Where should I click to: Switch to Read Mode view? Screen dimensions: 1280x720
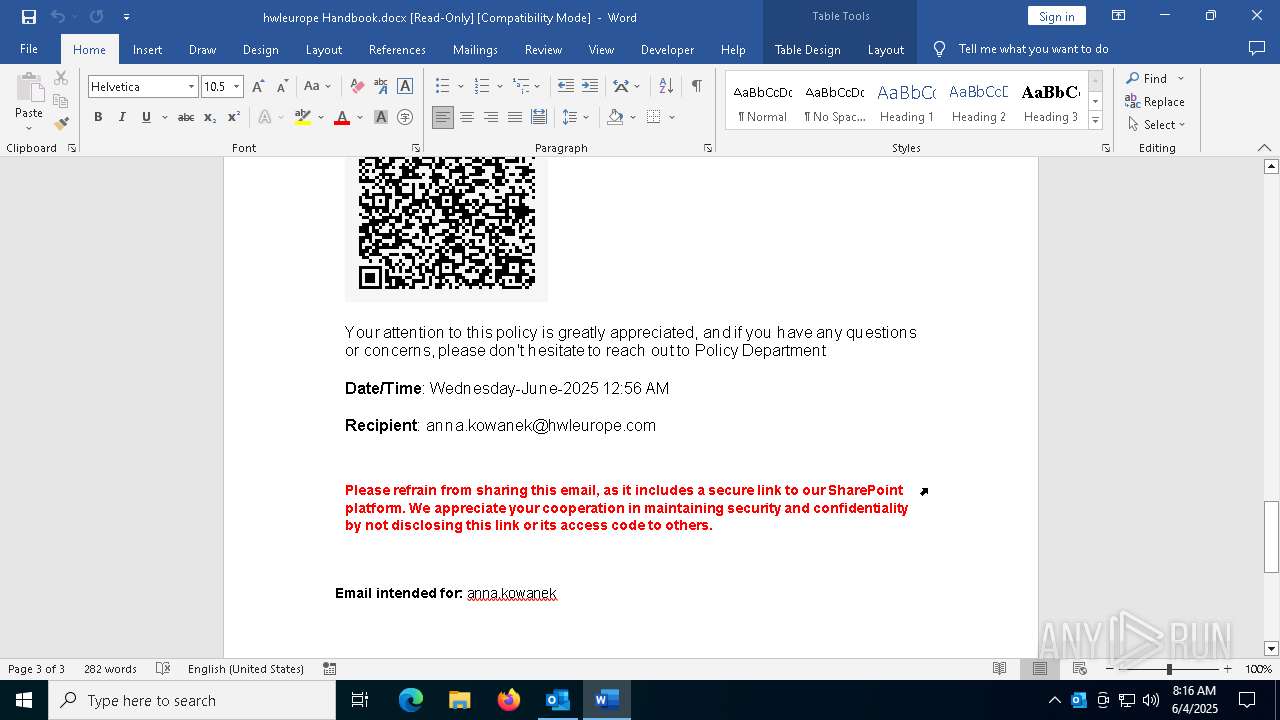[999, 669]
